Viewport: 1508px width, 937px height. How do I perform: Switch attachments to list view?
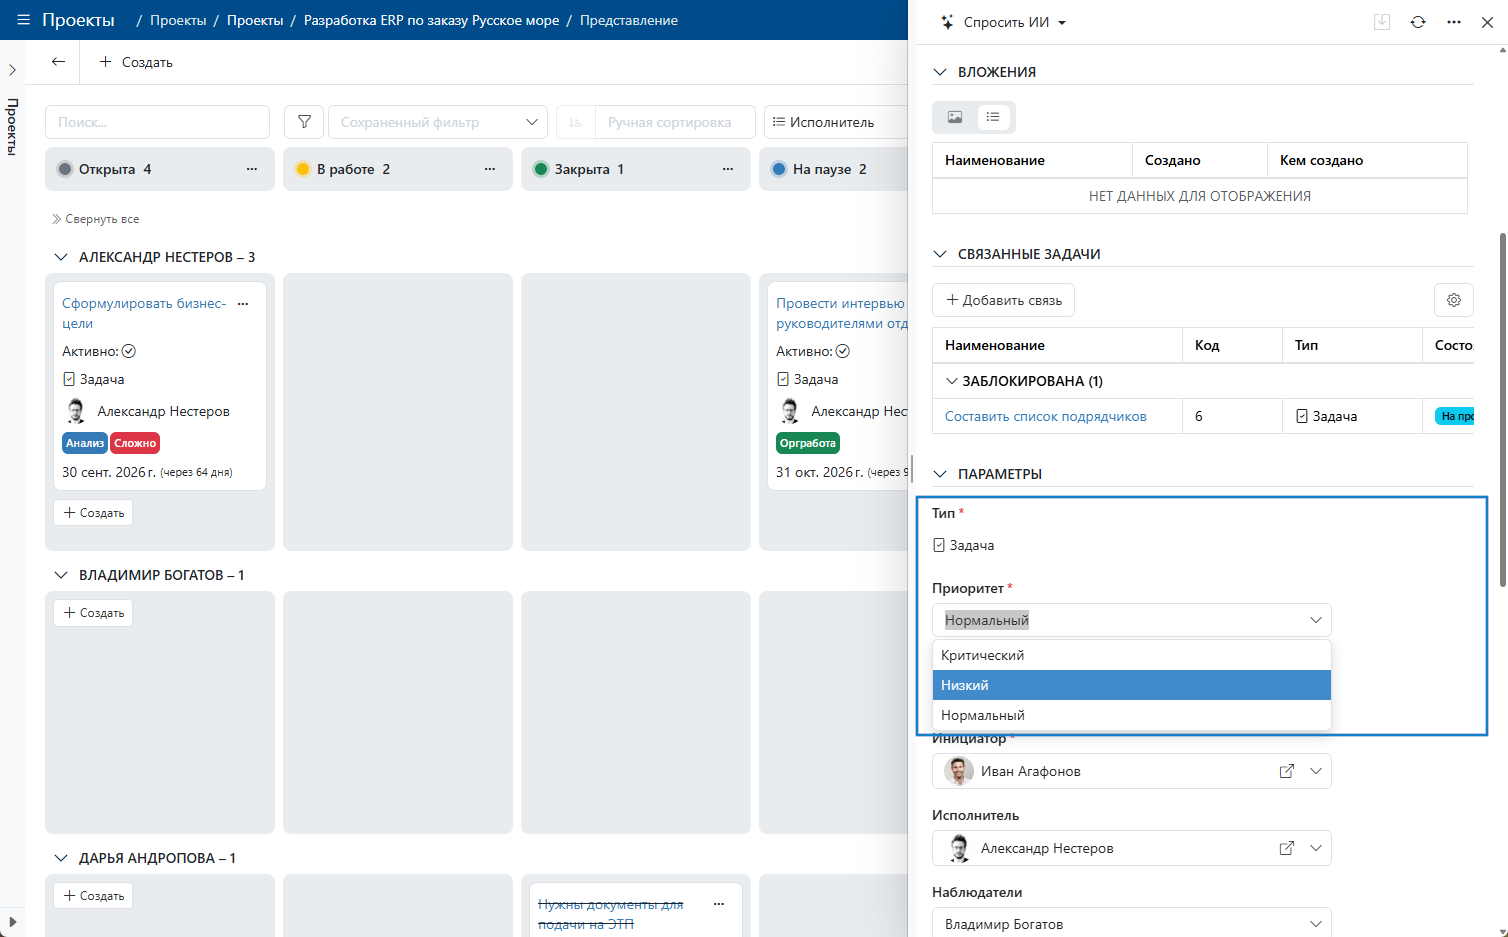coord(993,117)
